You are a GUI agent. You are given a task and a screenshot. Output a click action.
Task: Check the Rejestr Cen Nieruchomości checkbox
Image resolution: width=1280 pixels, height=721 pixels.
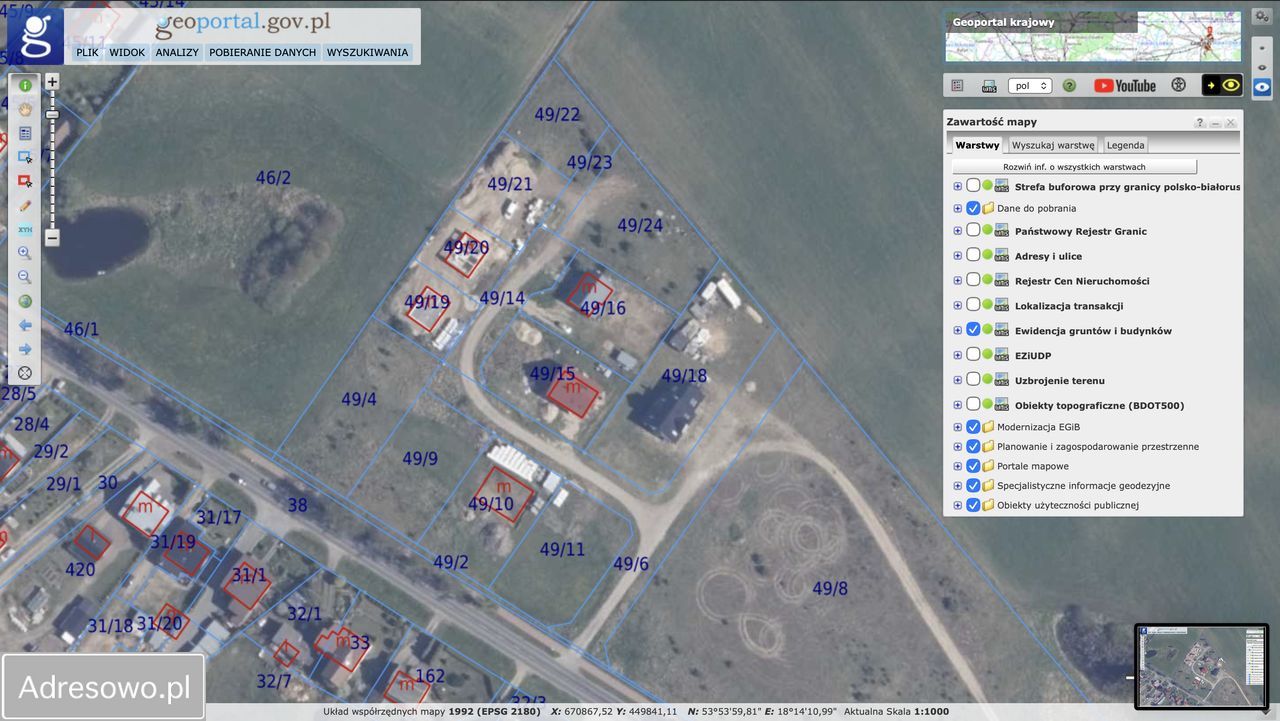tap(973, 281)
